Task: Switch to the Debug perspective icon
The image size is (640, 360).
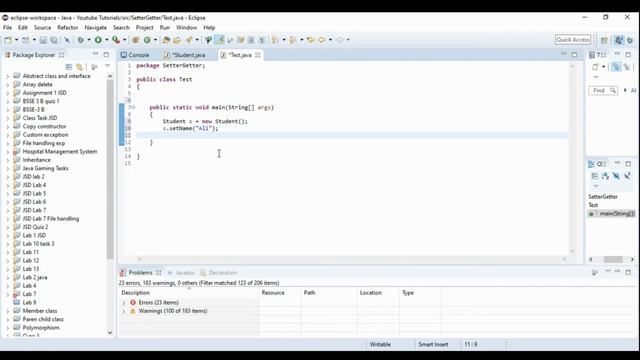Action: [x=630, y=40]
